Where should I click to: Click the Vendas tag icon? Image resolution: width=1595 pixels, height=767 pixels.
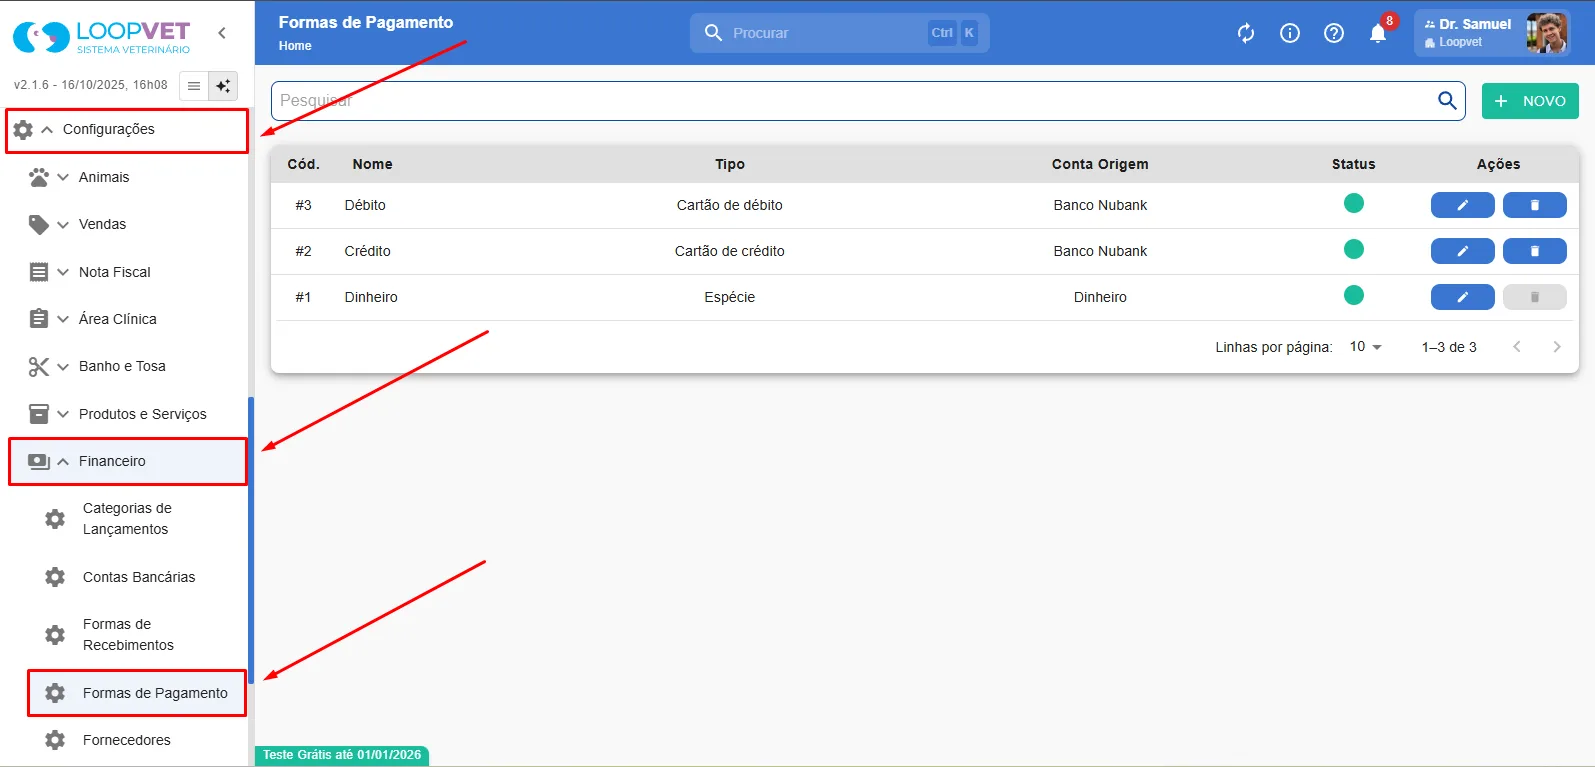tap(39, 225)
